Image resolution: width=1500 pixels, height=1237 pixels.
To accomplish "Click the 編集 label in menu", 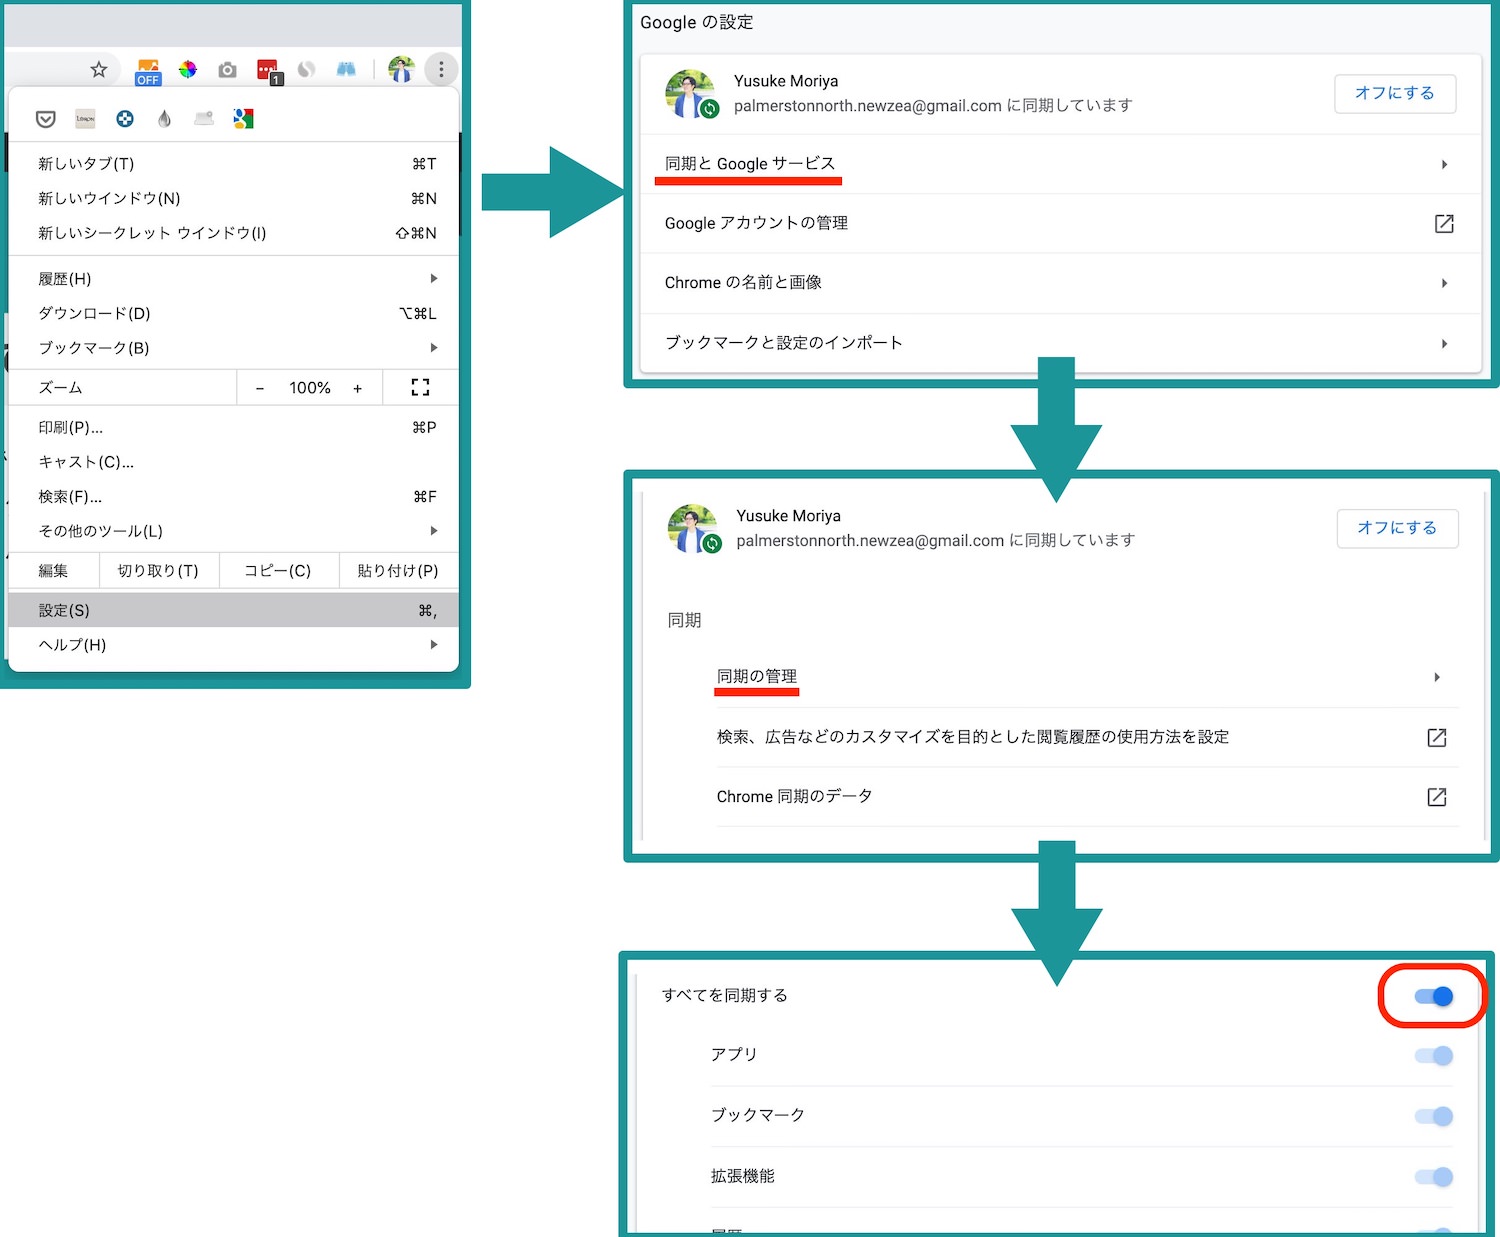I will [x=53, y=571].
